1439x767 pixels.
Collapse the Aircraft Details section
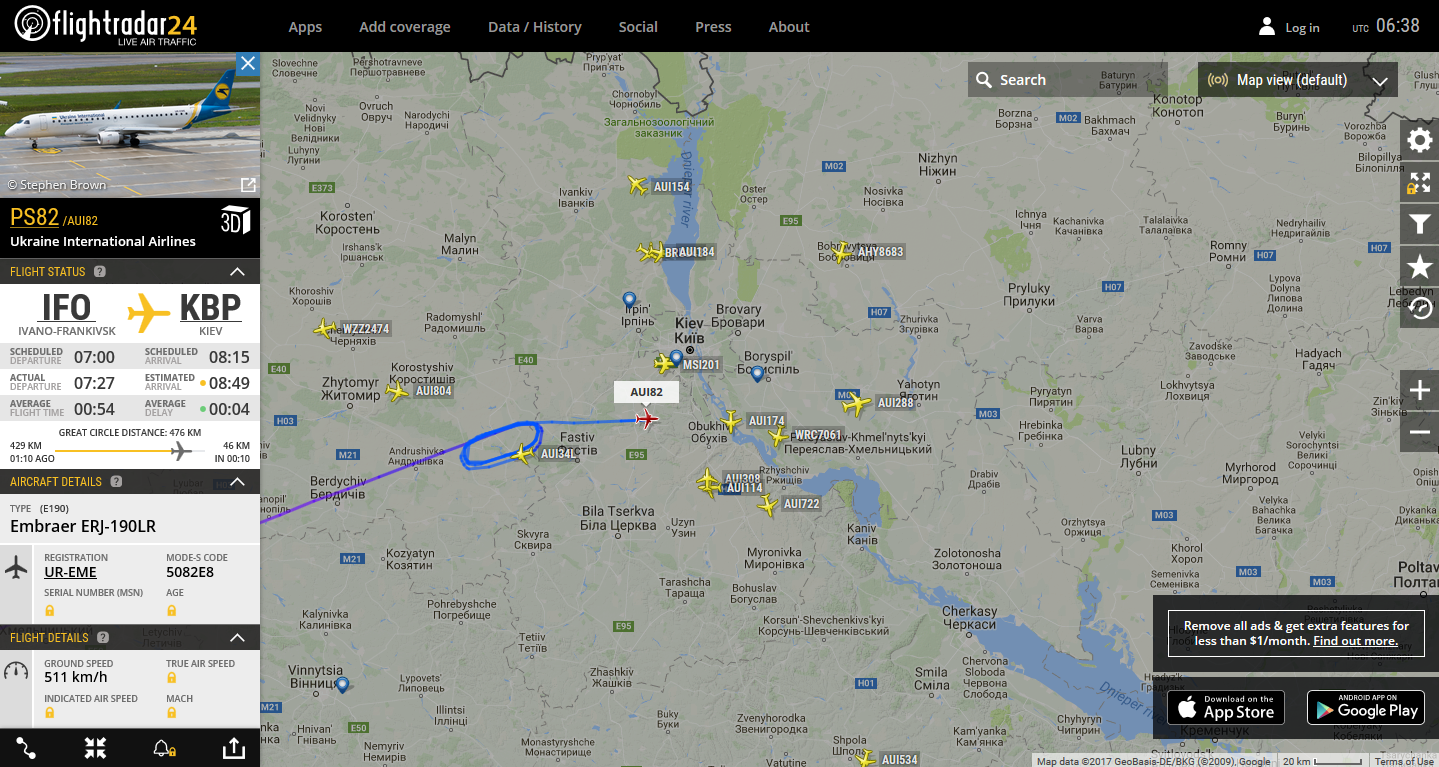point(237,481)
